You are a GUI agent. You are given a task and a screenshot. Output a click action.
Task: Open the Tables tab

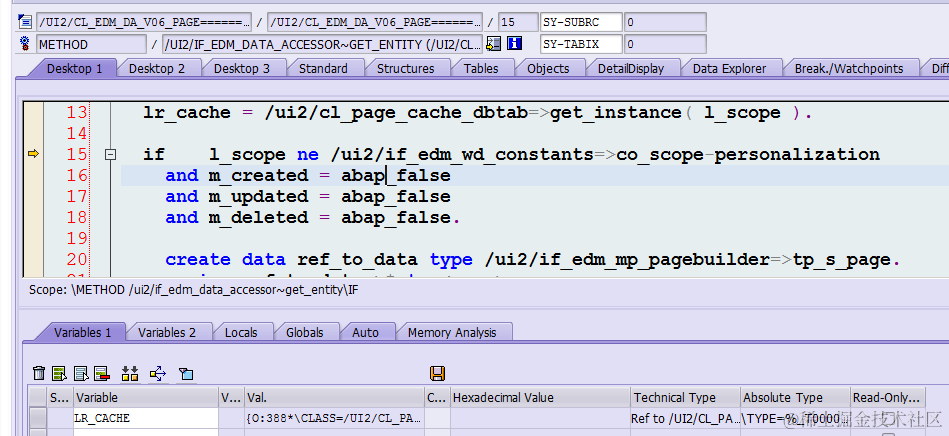tap(481, 68)
